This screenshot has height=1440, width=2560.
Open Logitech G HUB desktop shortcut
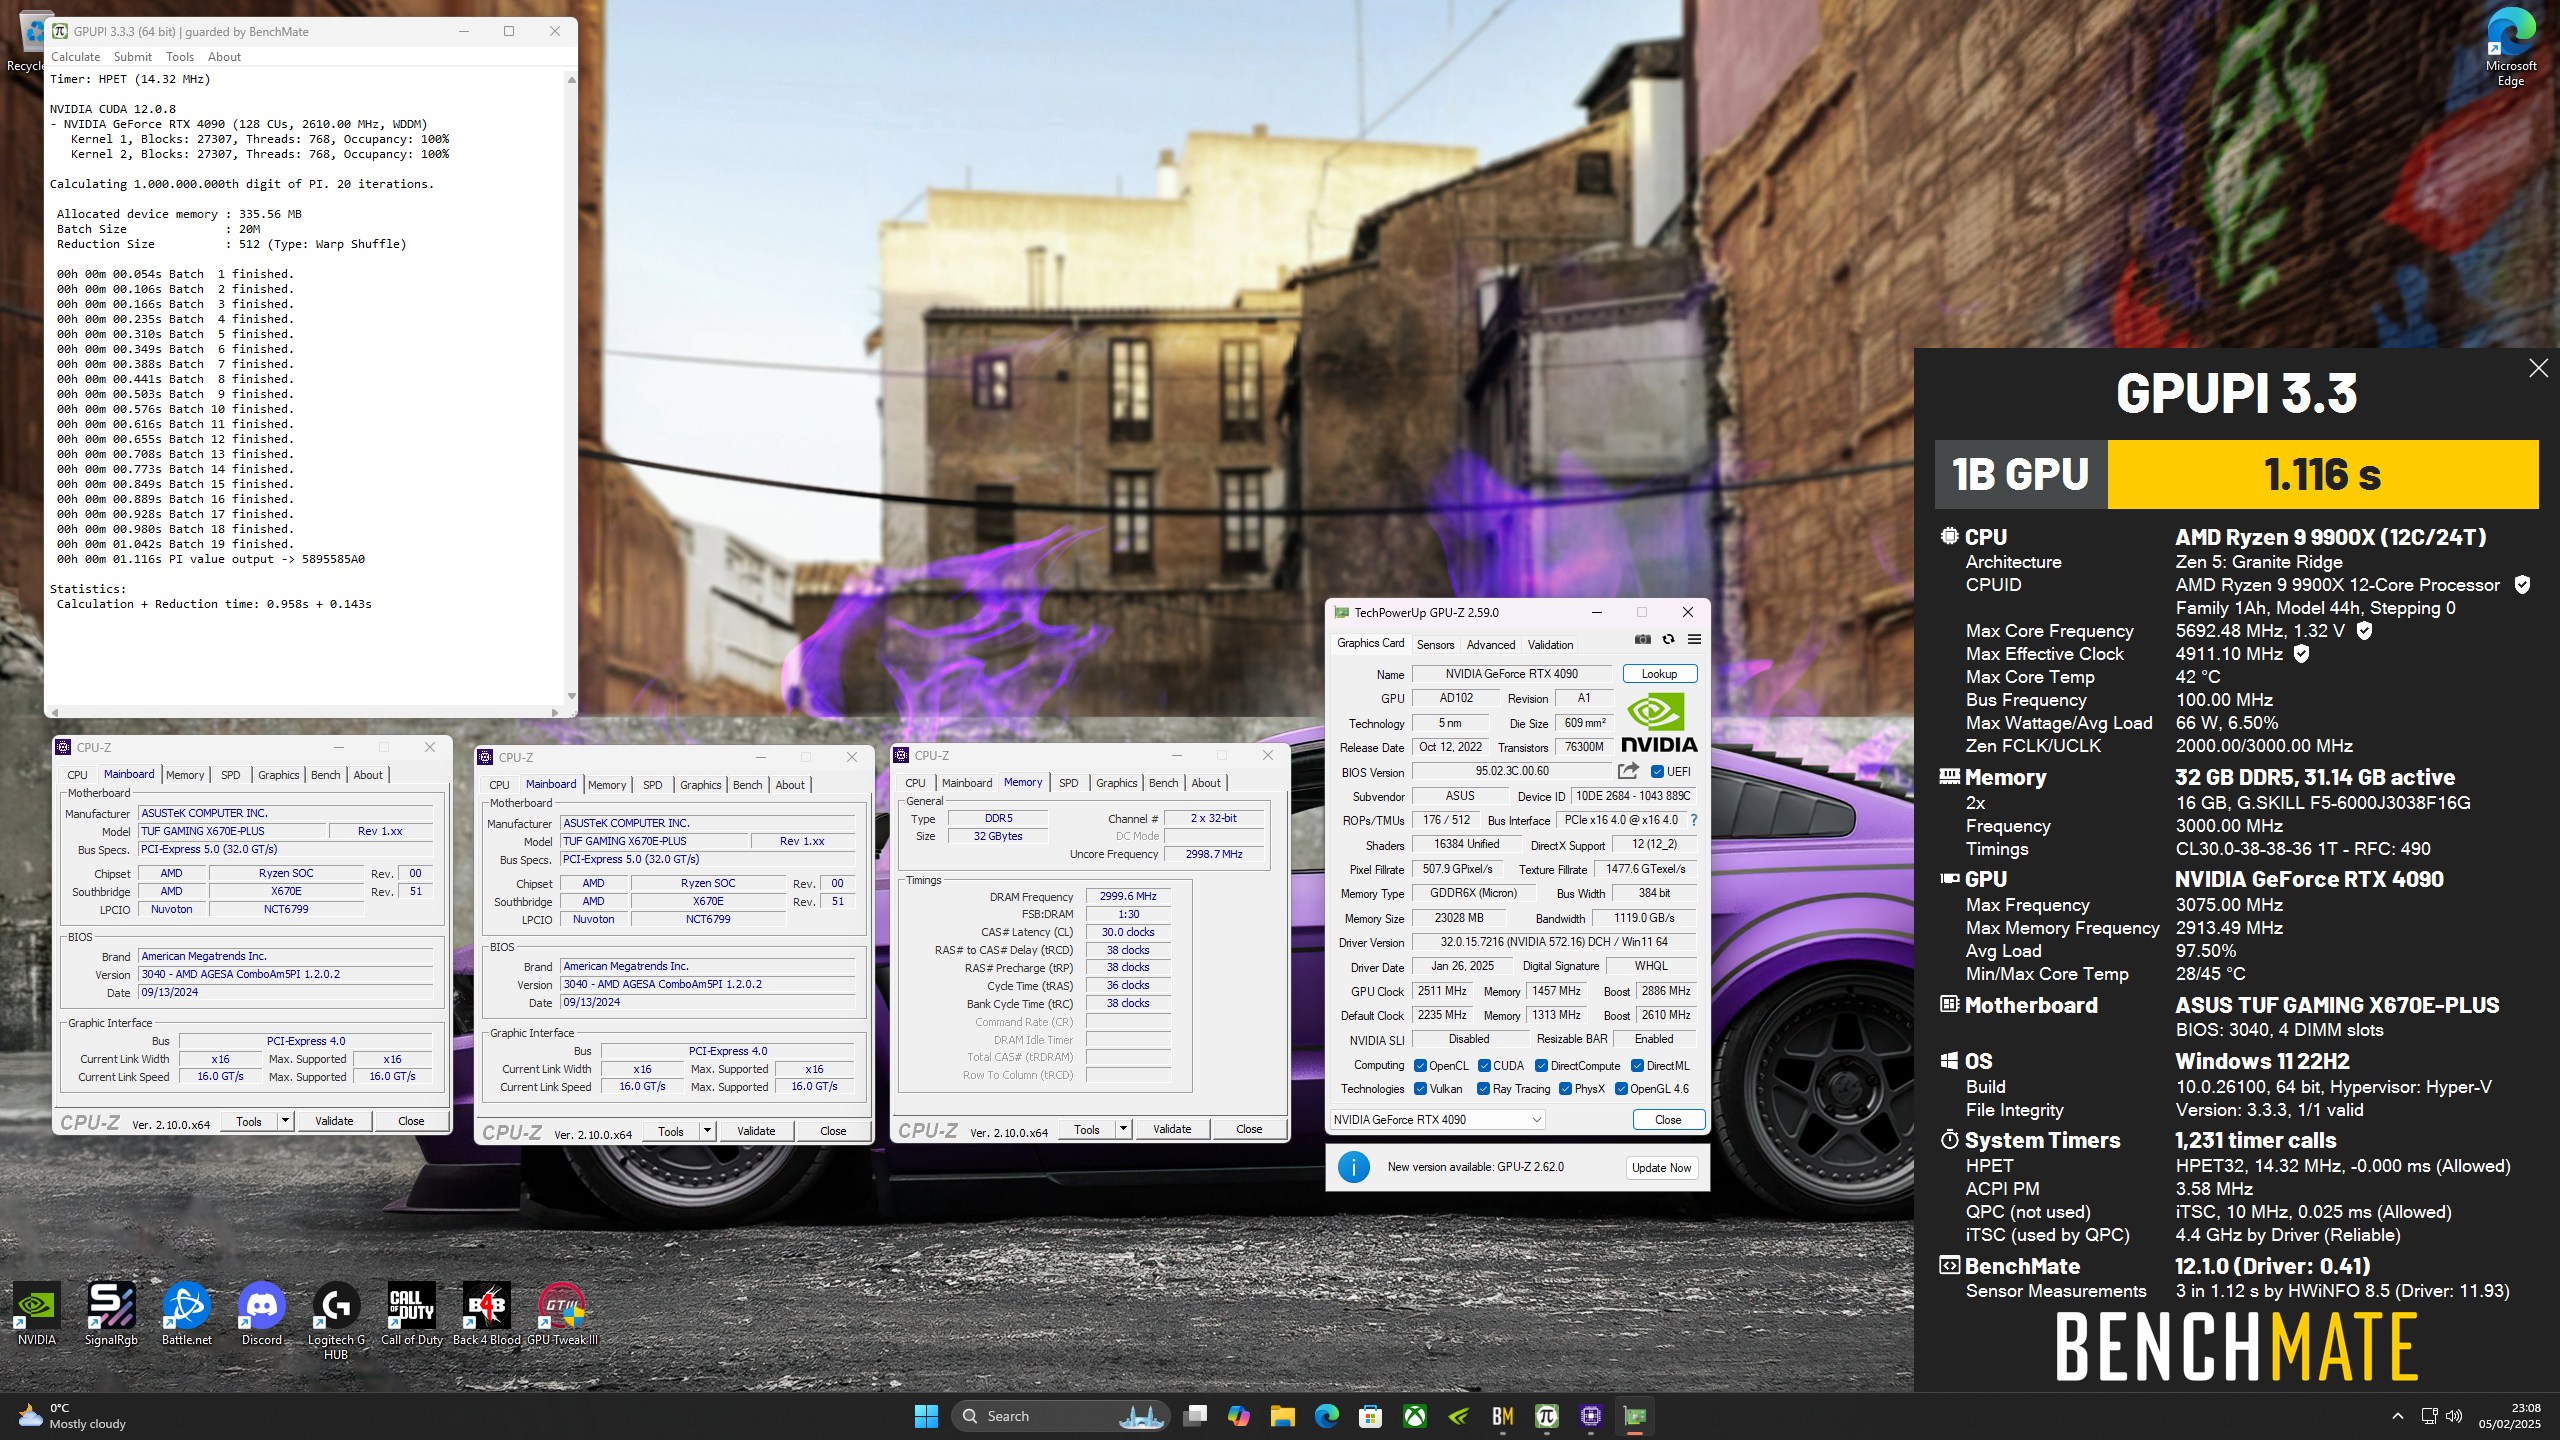point(336,1321)
